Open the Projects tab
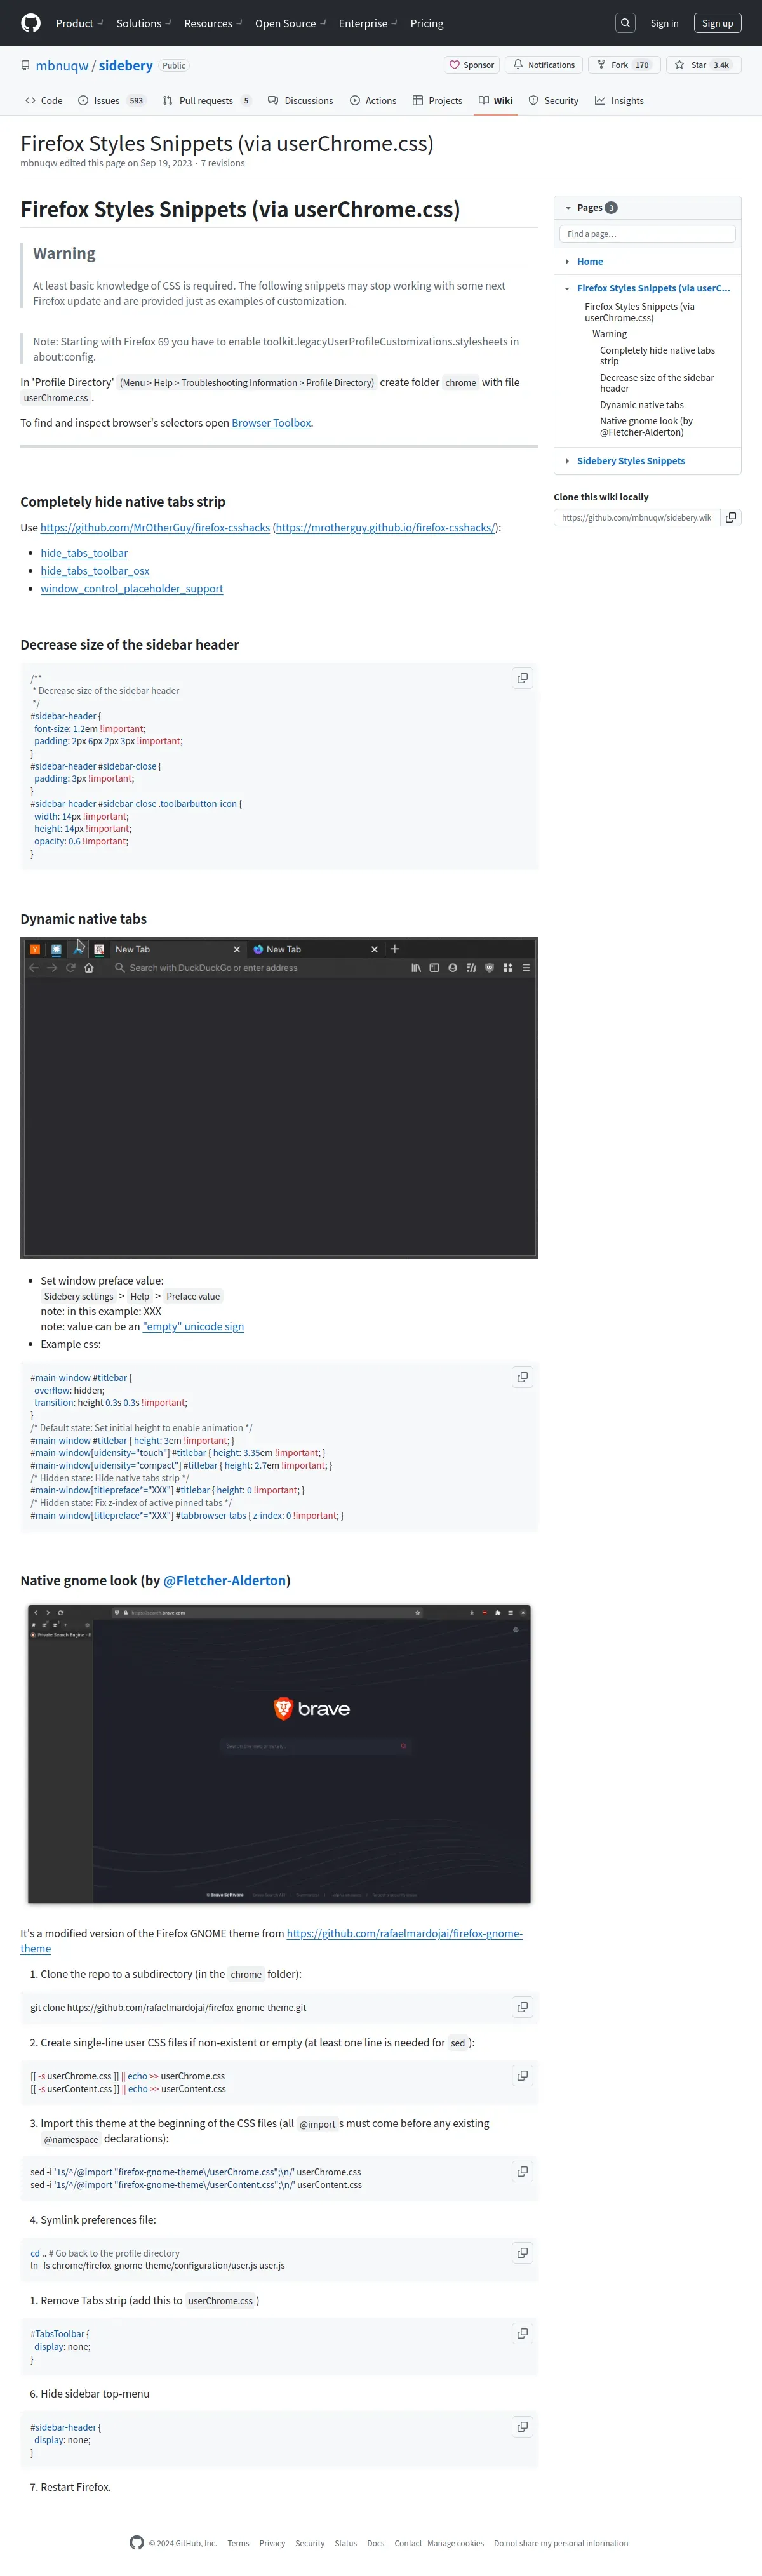762x2576 pixels. click(437, 101)
